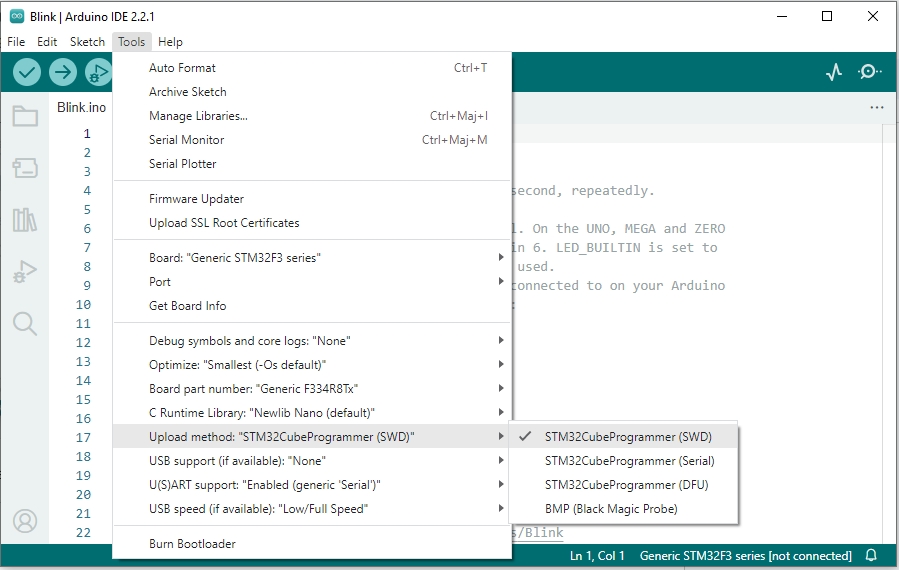
Task: Open the Debug sidebar icon
Action: point(25,271)
